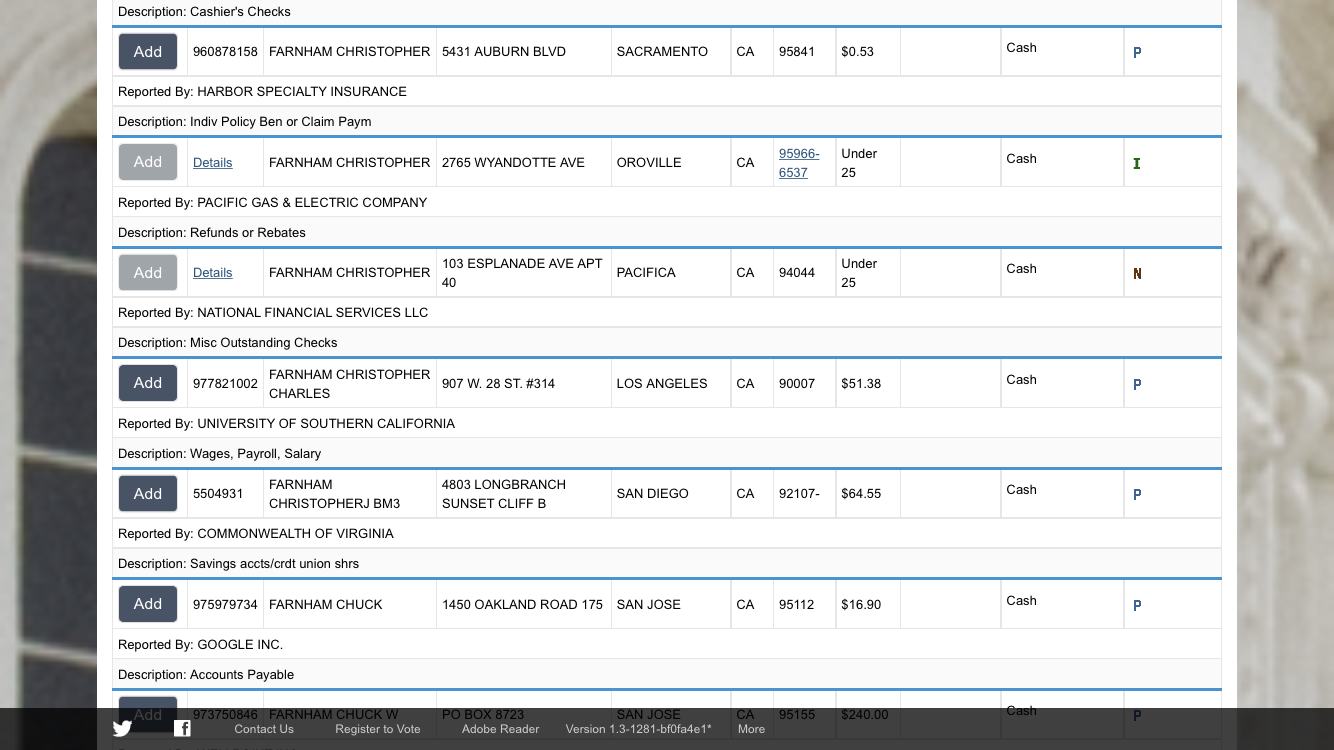Click address 5431 AUBURN BLVD
The height and width of the screenshot is (750, 1334).
pos(504,52)
